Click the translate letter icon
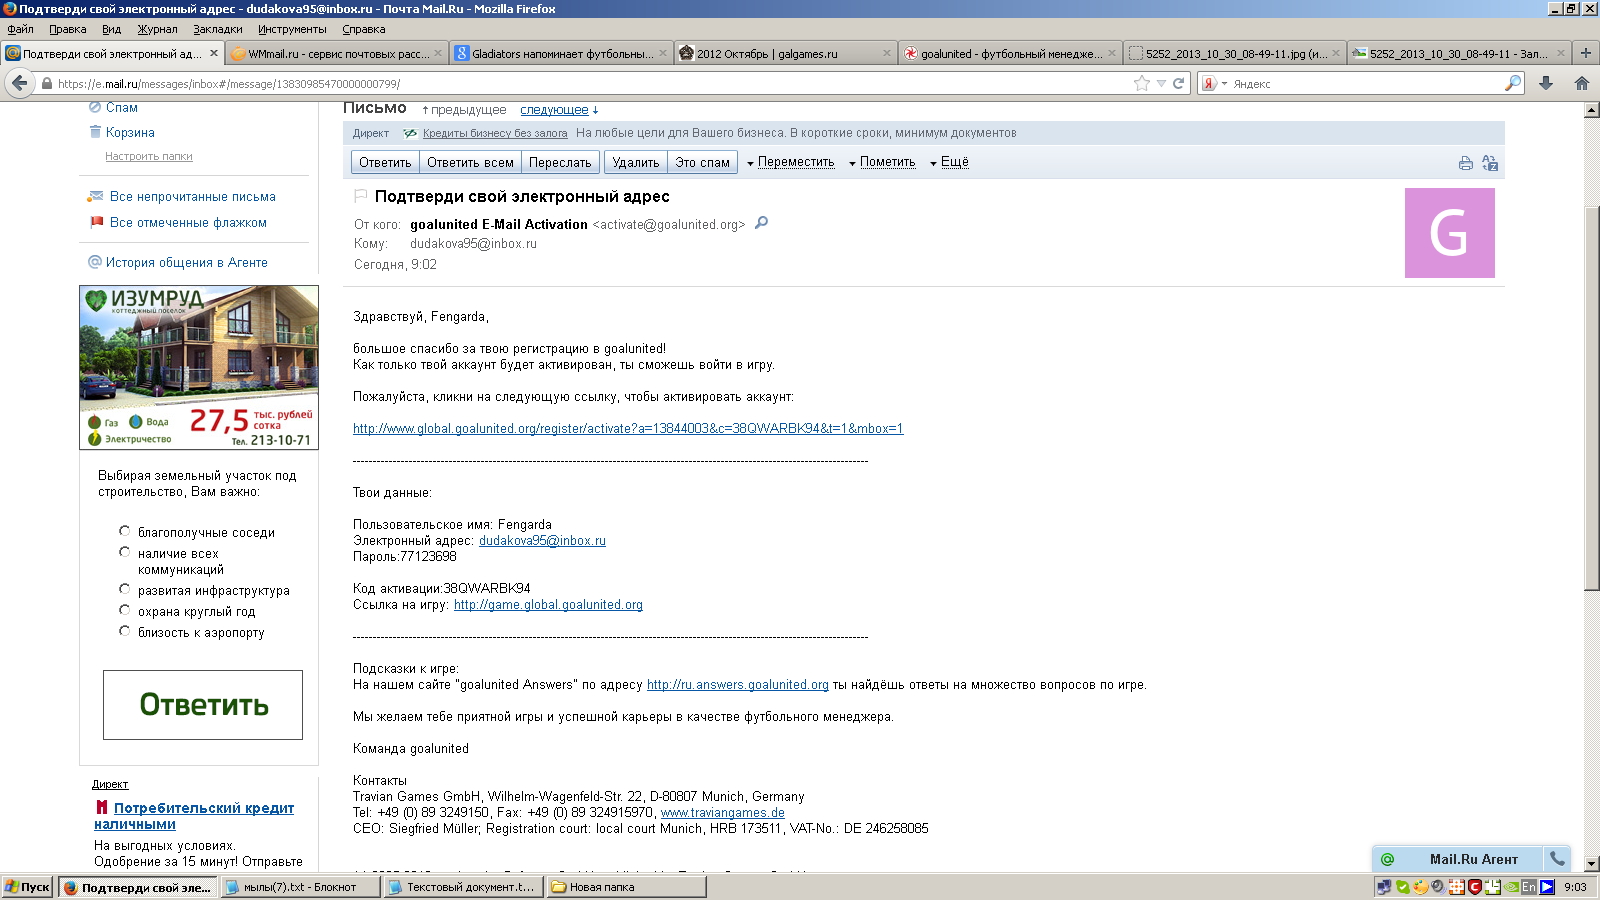The height and width of the screenshot is (900, 1600). [x=1490, y=163]
